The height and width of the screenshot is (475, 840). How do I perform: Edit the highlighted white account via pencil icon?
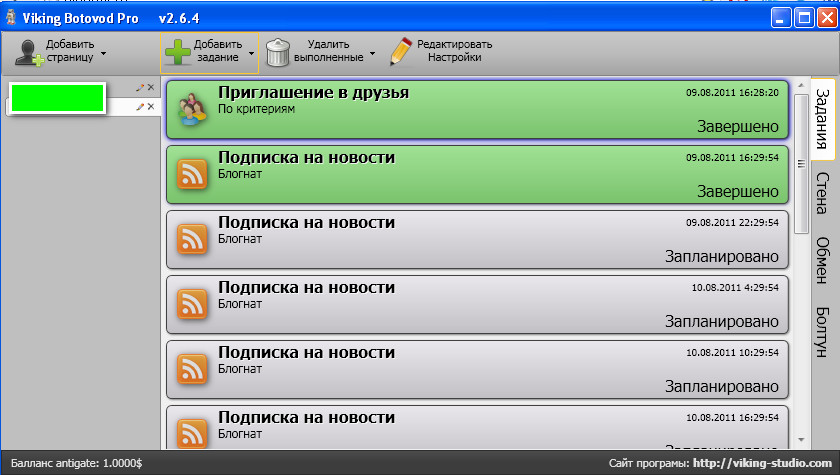pyautogui.click(x=140, y=107)
